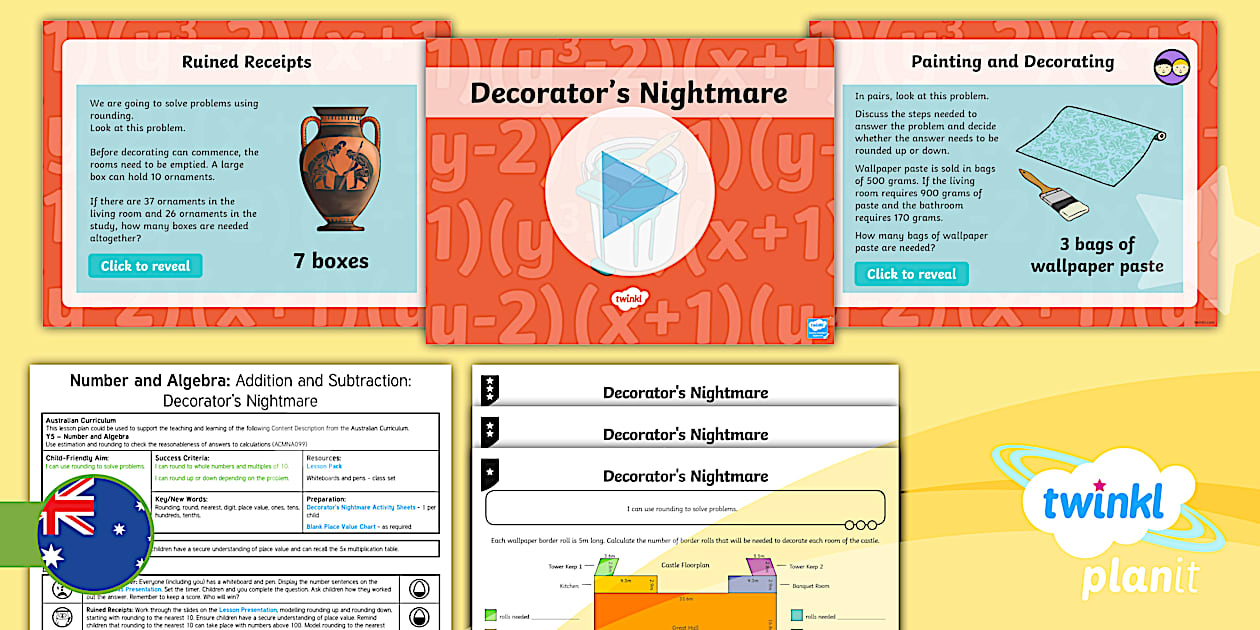Viewport: 1260px width, 630px height.
Task: Click the Twinkl owl logo below the play button
Action: (x=630, y=298)
